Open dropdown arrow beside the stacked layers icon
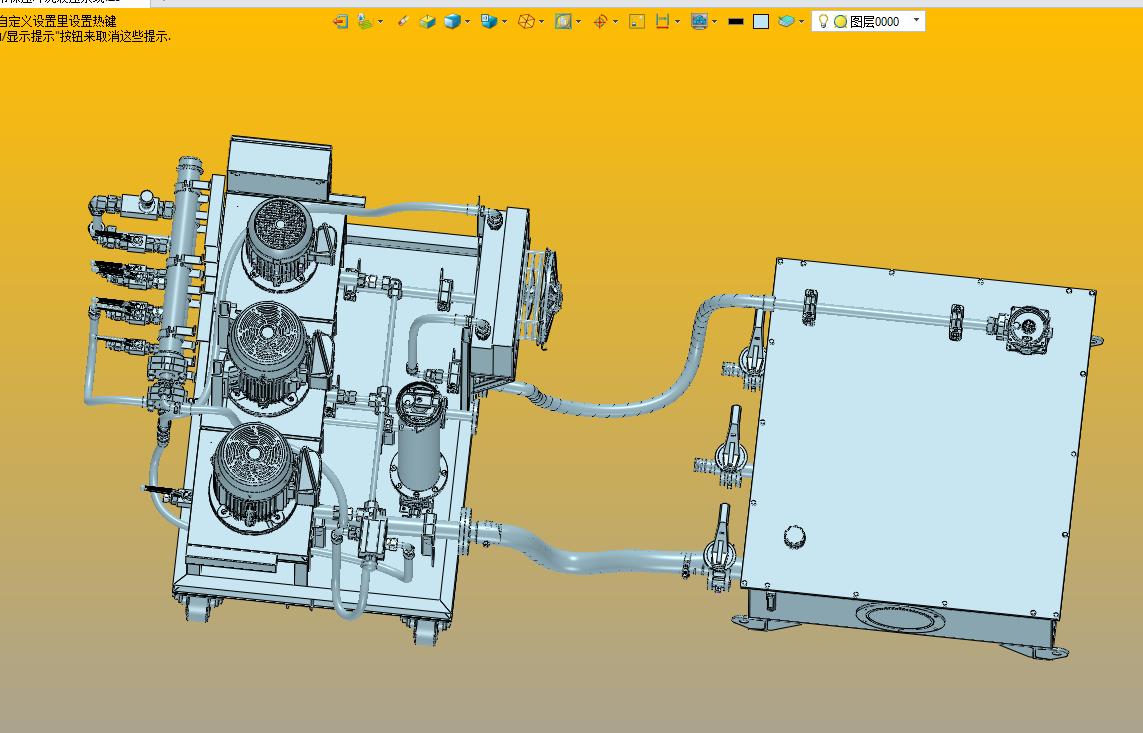Image resolution: width=1143 pixels, height=733 pixels. (x=801, y=22)
